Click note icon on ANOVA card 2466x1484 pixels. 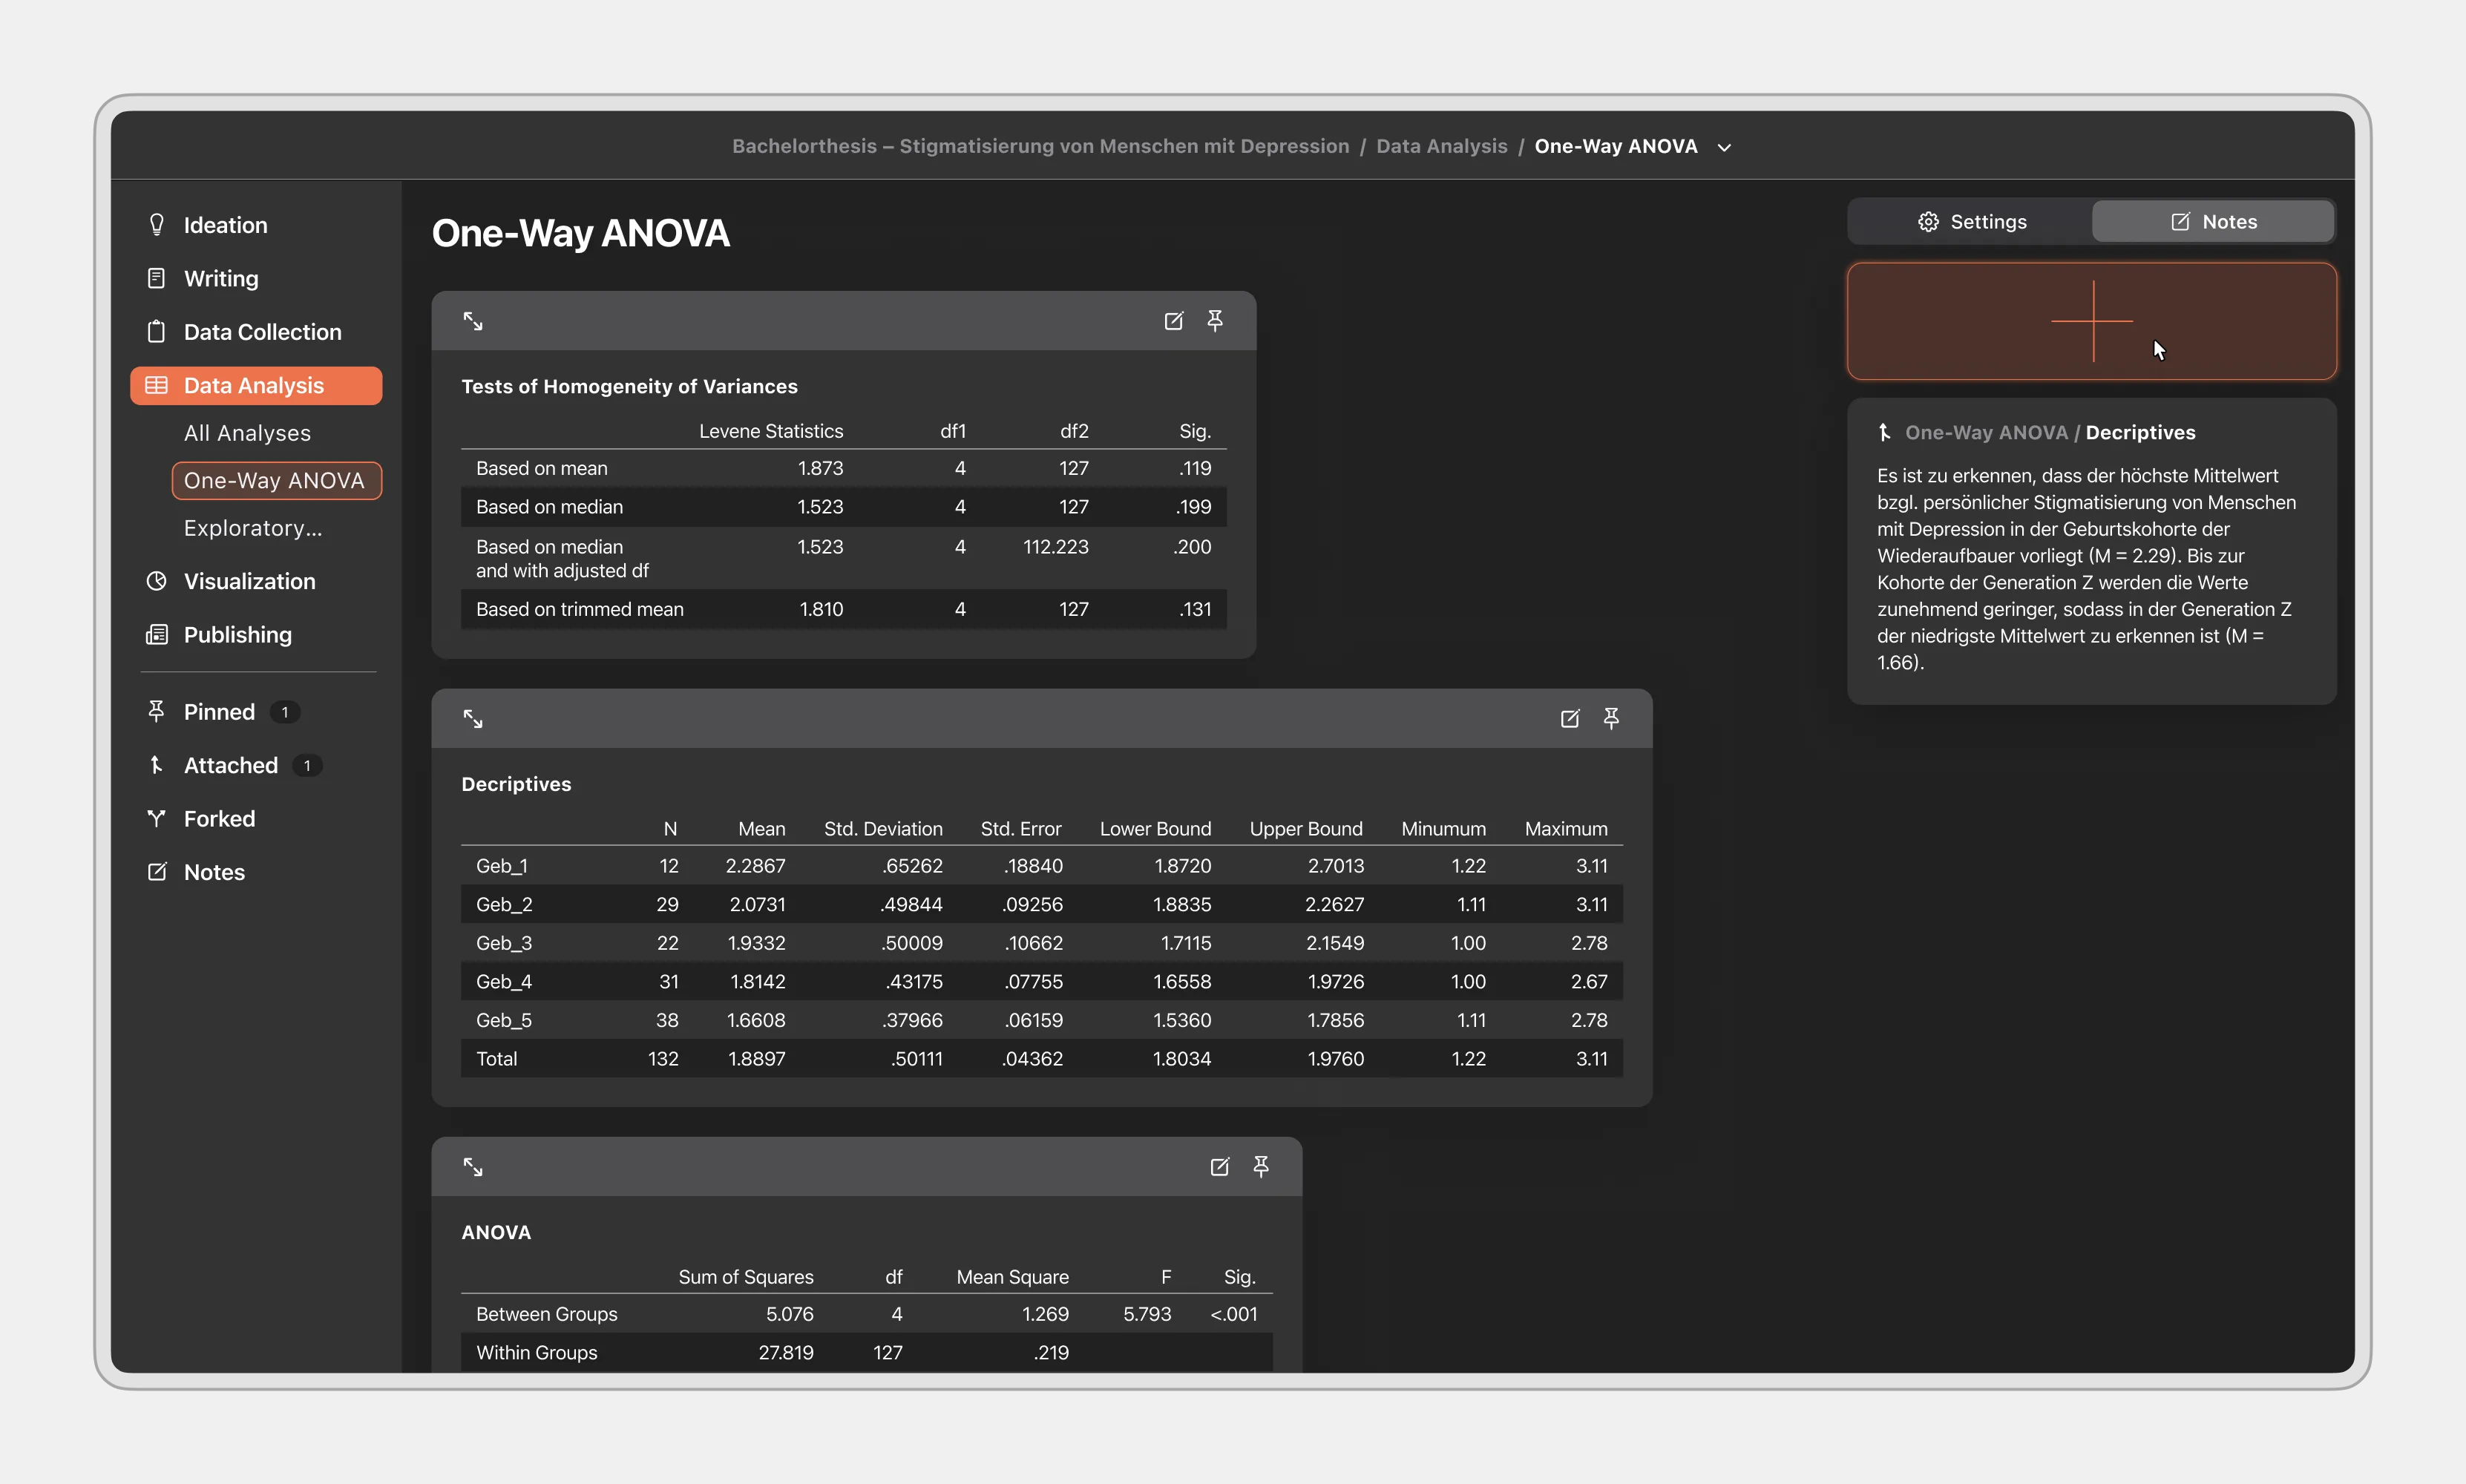coord(1219,1167)
